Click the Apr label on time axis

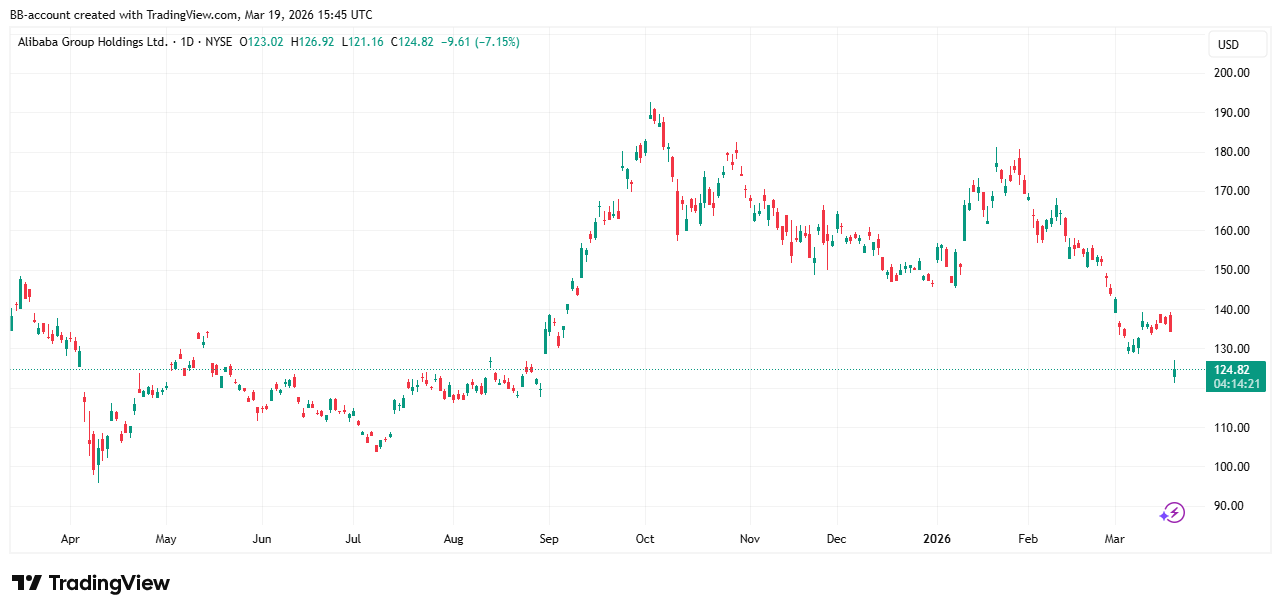click(x=70, y=539)
